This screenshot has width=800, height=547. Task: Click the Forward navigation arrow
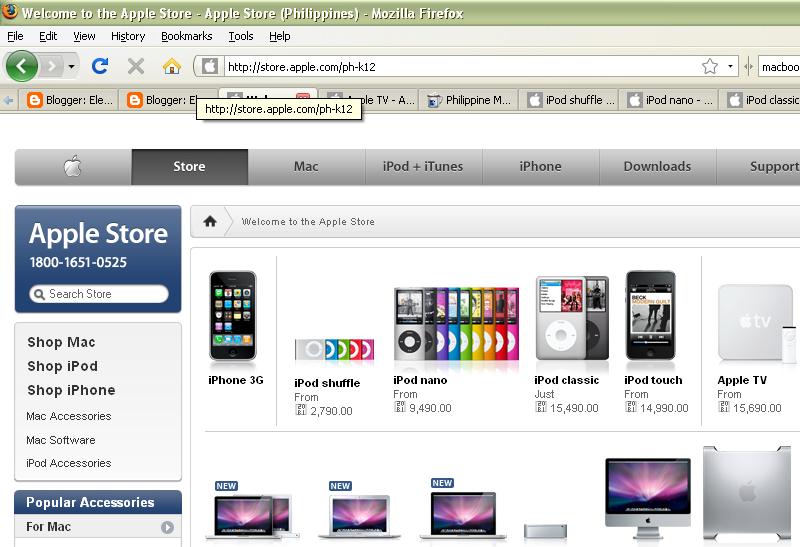tap(51, 66)
